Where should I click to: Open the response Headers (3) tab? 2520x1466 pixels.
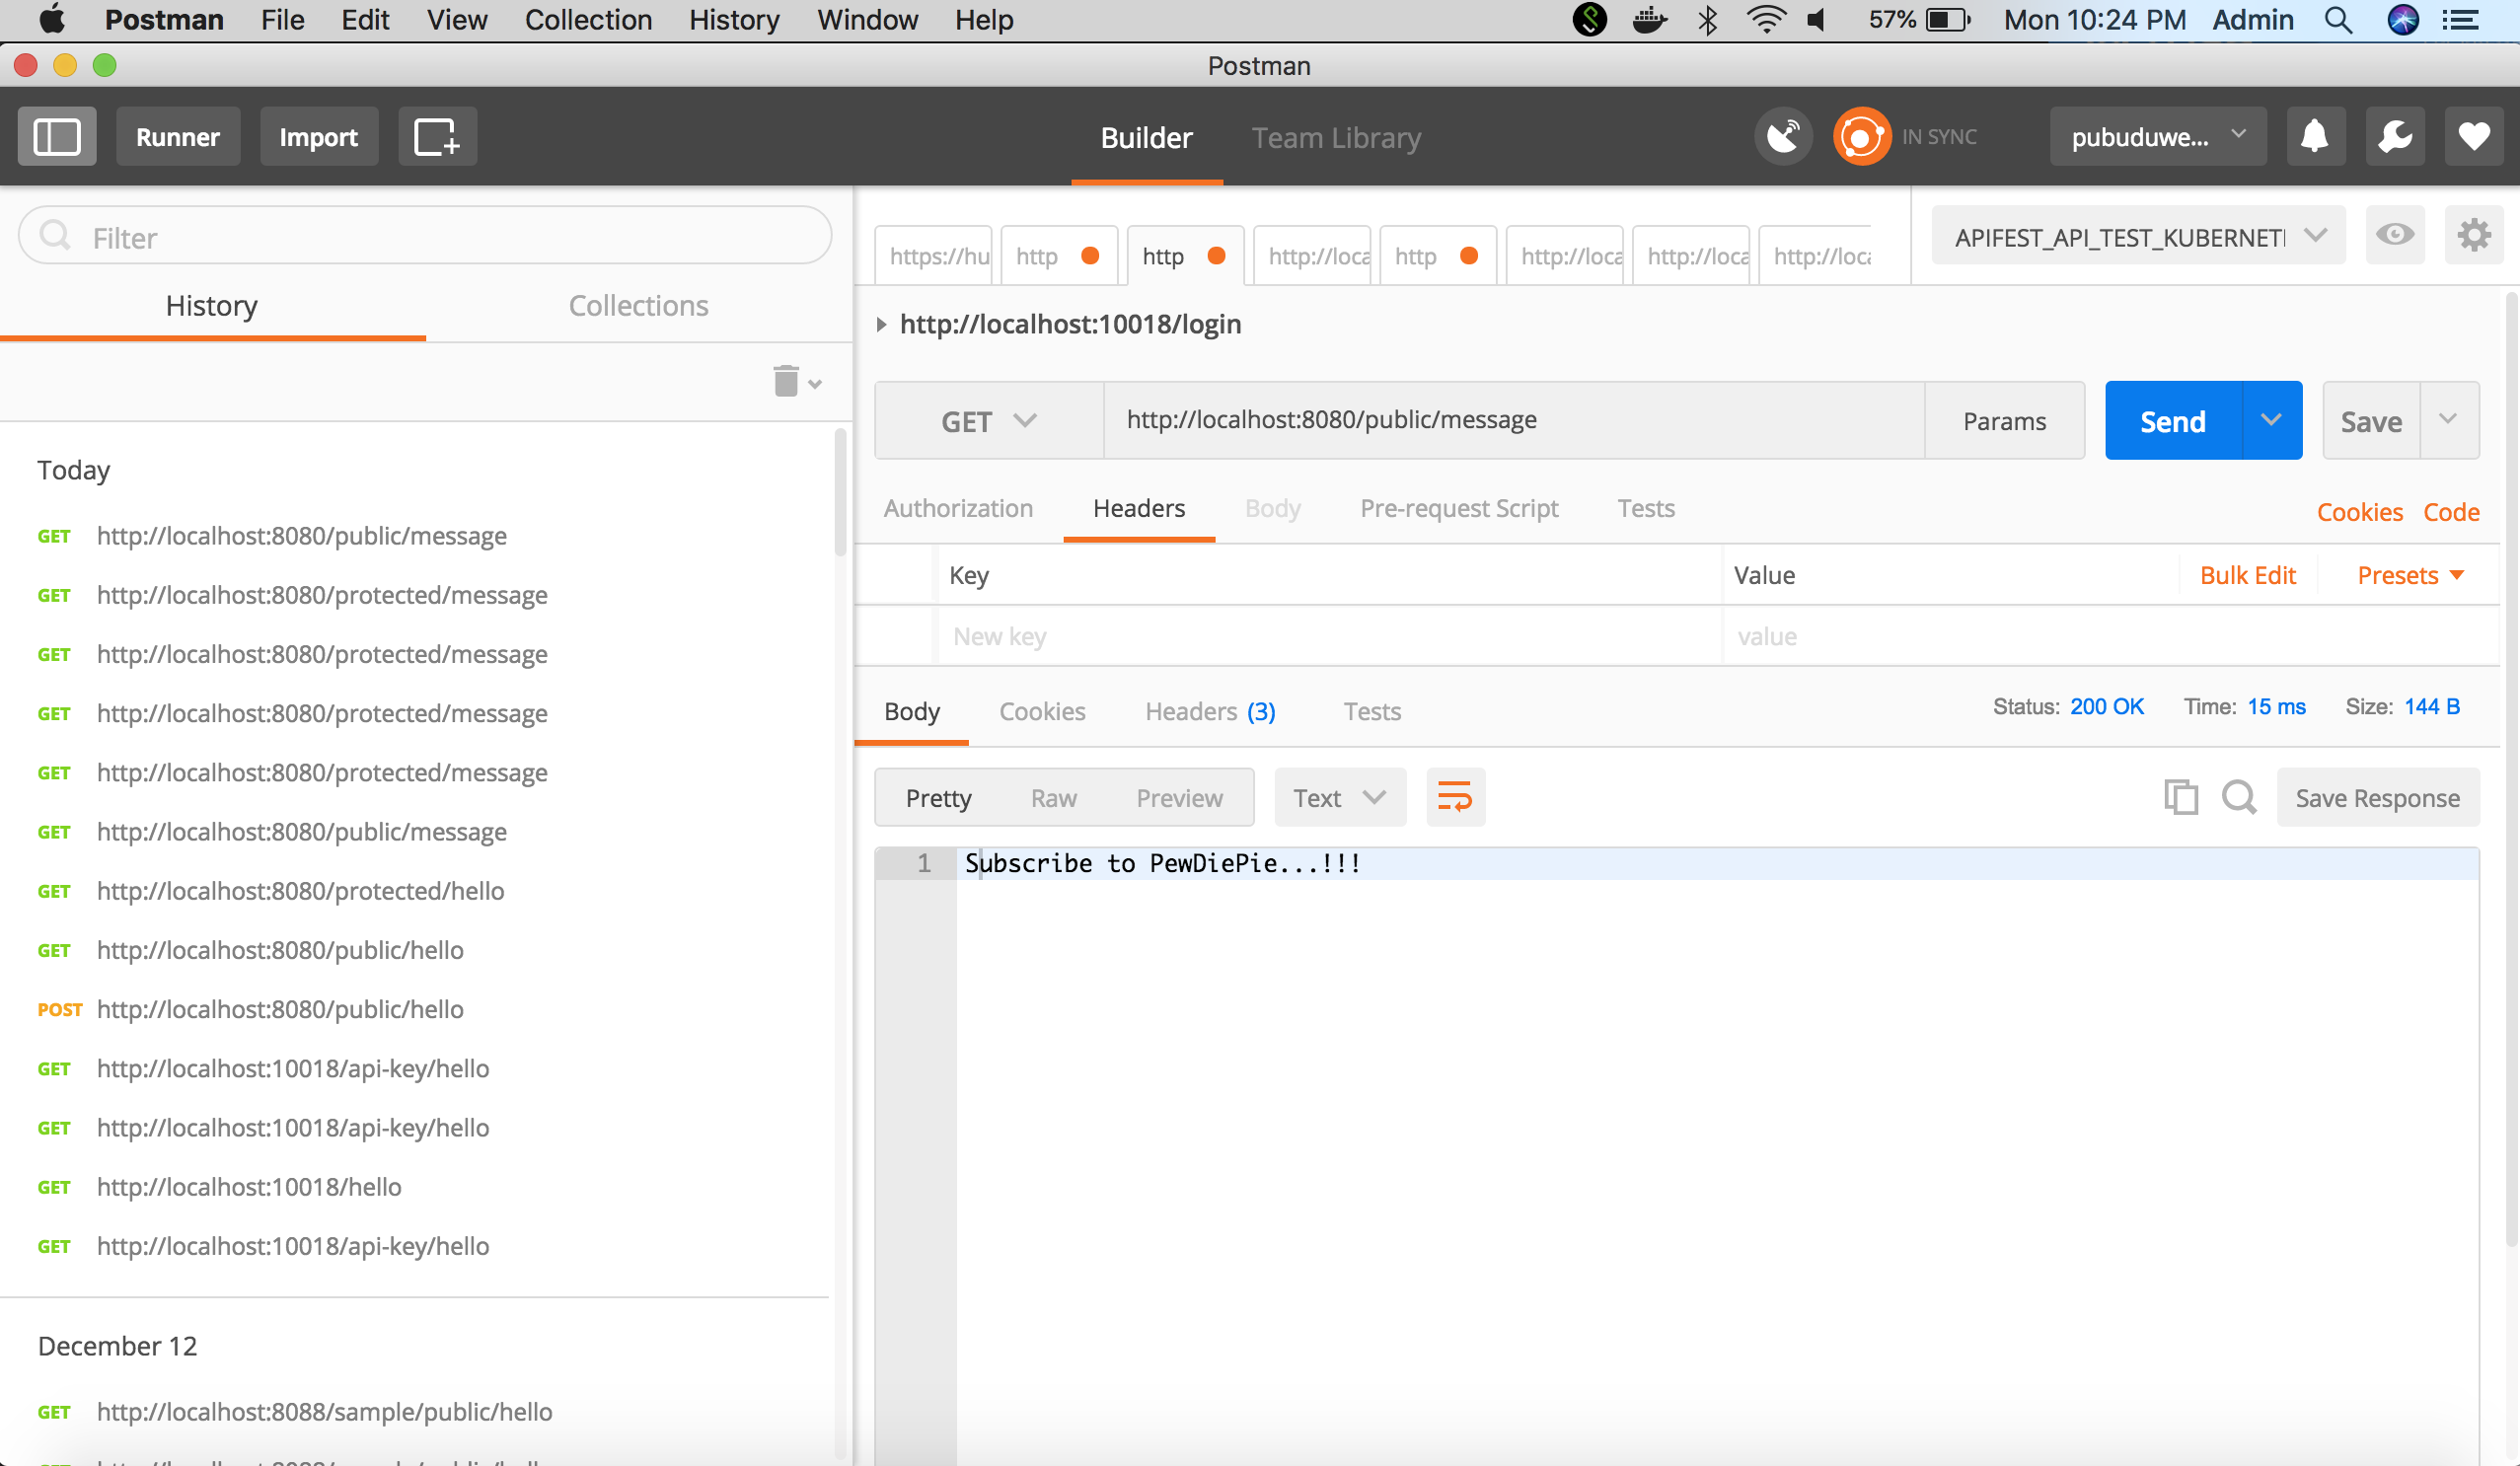click(1210, 711)
